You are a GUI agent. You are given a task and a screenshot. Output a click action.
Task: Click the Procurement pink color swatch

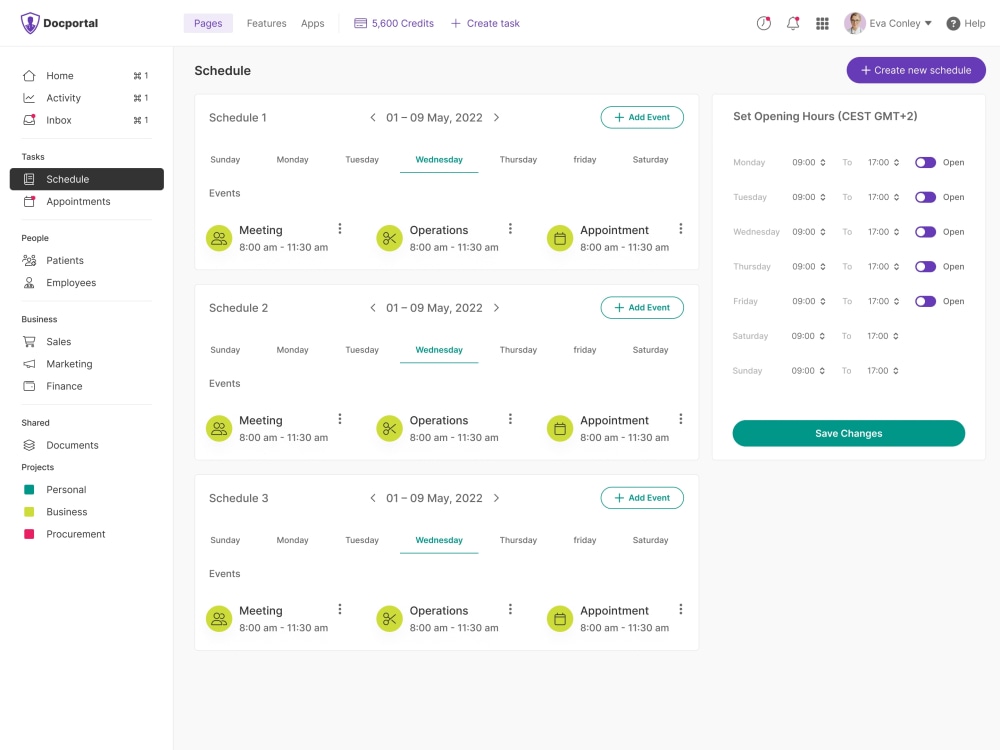(31, 533)
